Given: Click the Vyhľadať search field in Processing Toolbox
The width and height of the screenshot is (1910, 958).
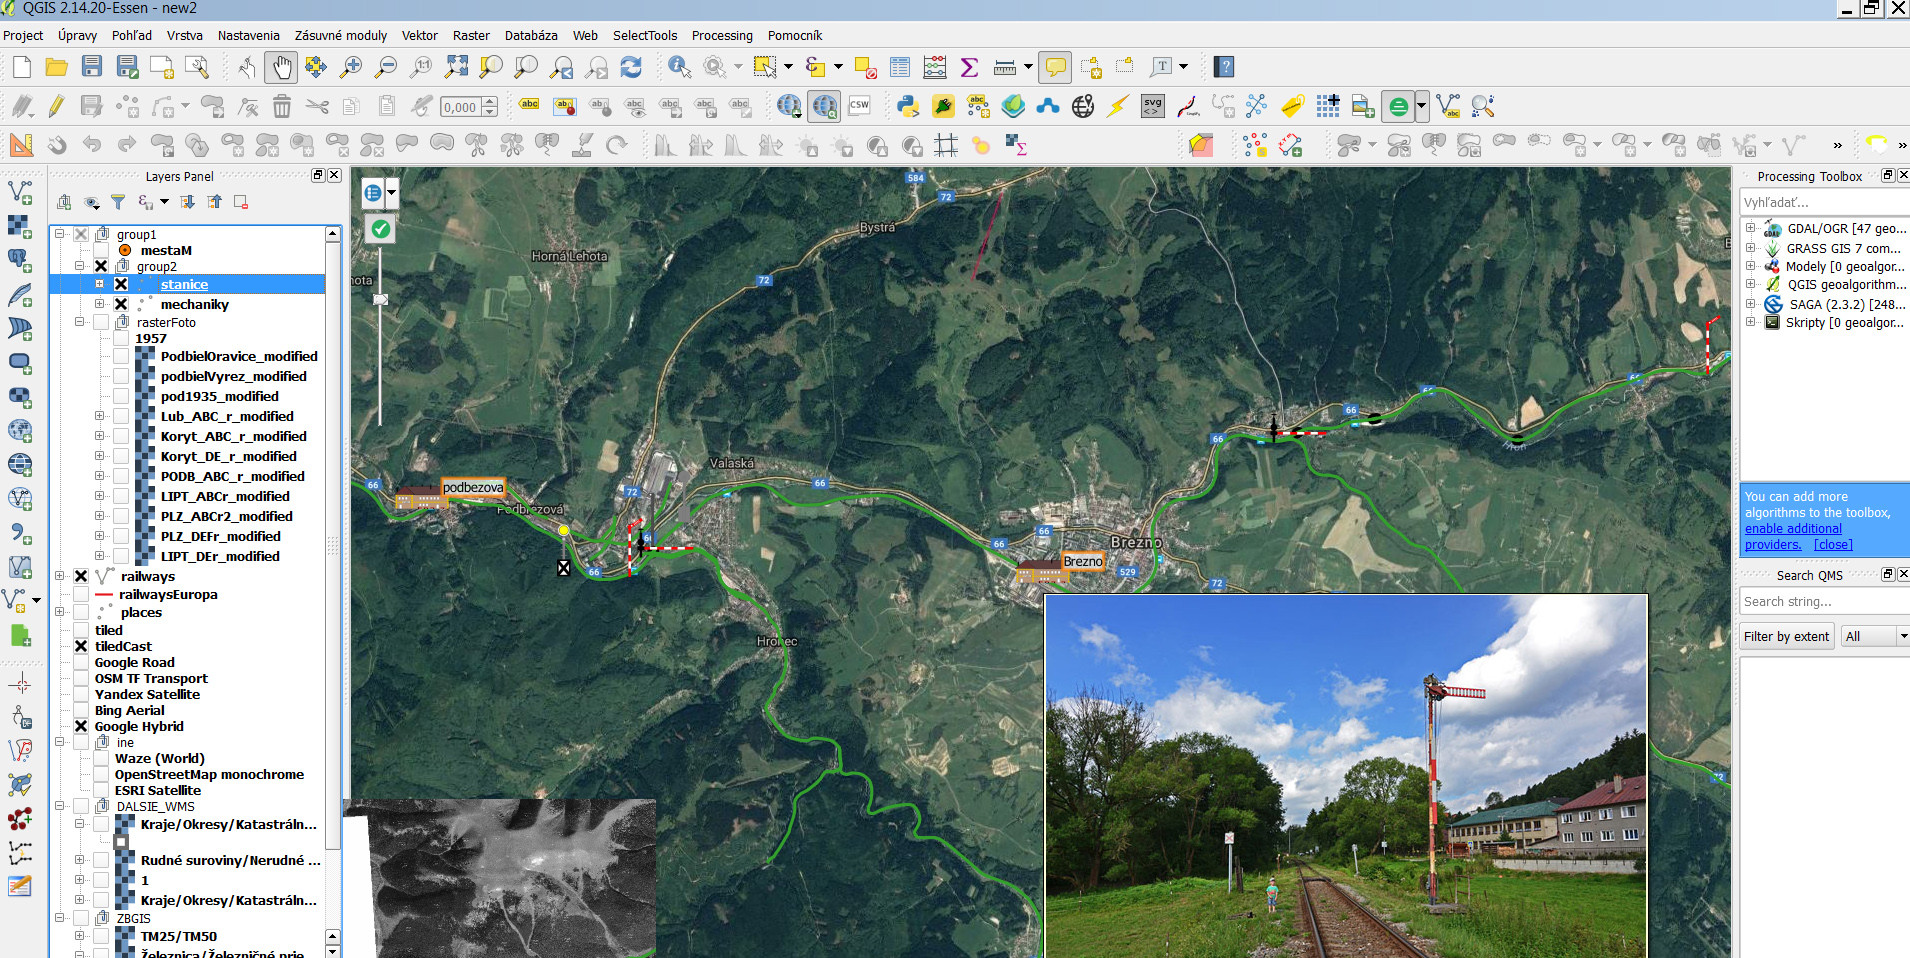Looking at the screenshot, I should tap(1824, 202).
